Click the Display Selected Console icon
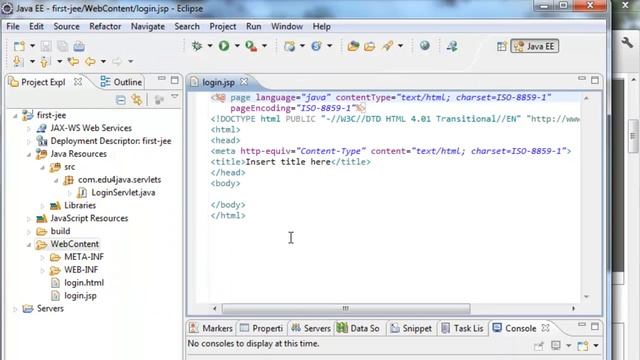 [x=556, y=346]
